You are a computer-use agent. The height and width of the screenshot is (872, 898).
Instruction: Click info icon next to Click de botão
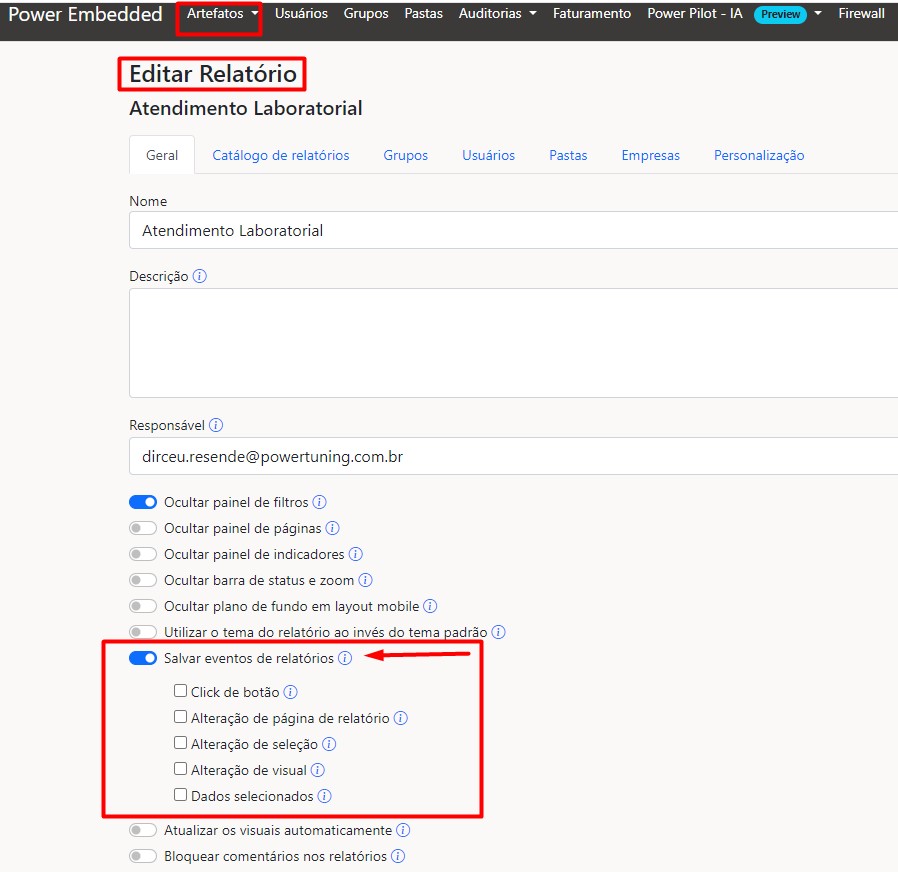tap(291, 692)
